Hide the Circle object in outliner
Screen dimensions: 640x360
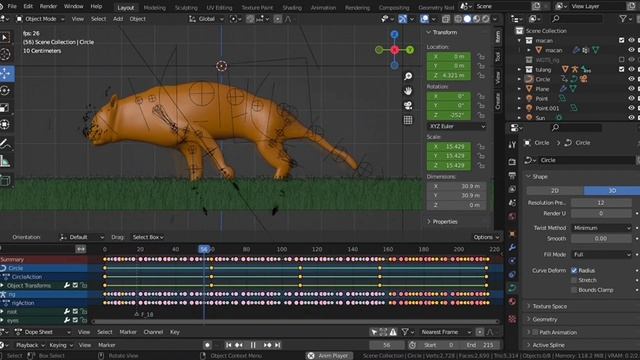point(631,79)
